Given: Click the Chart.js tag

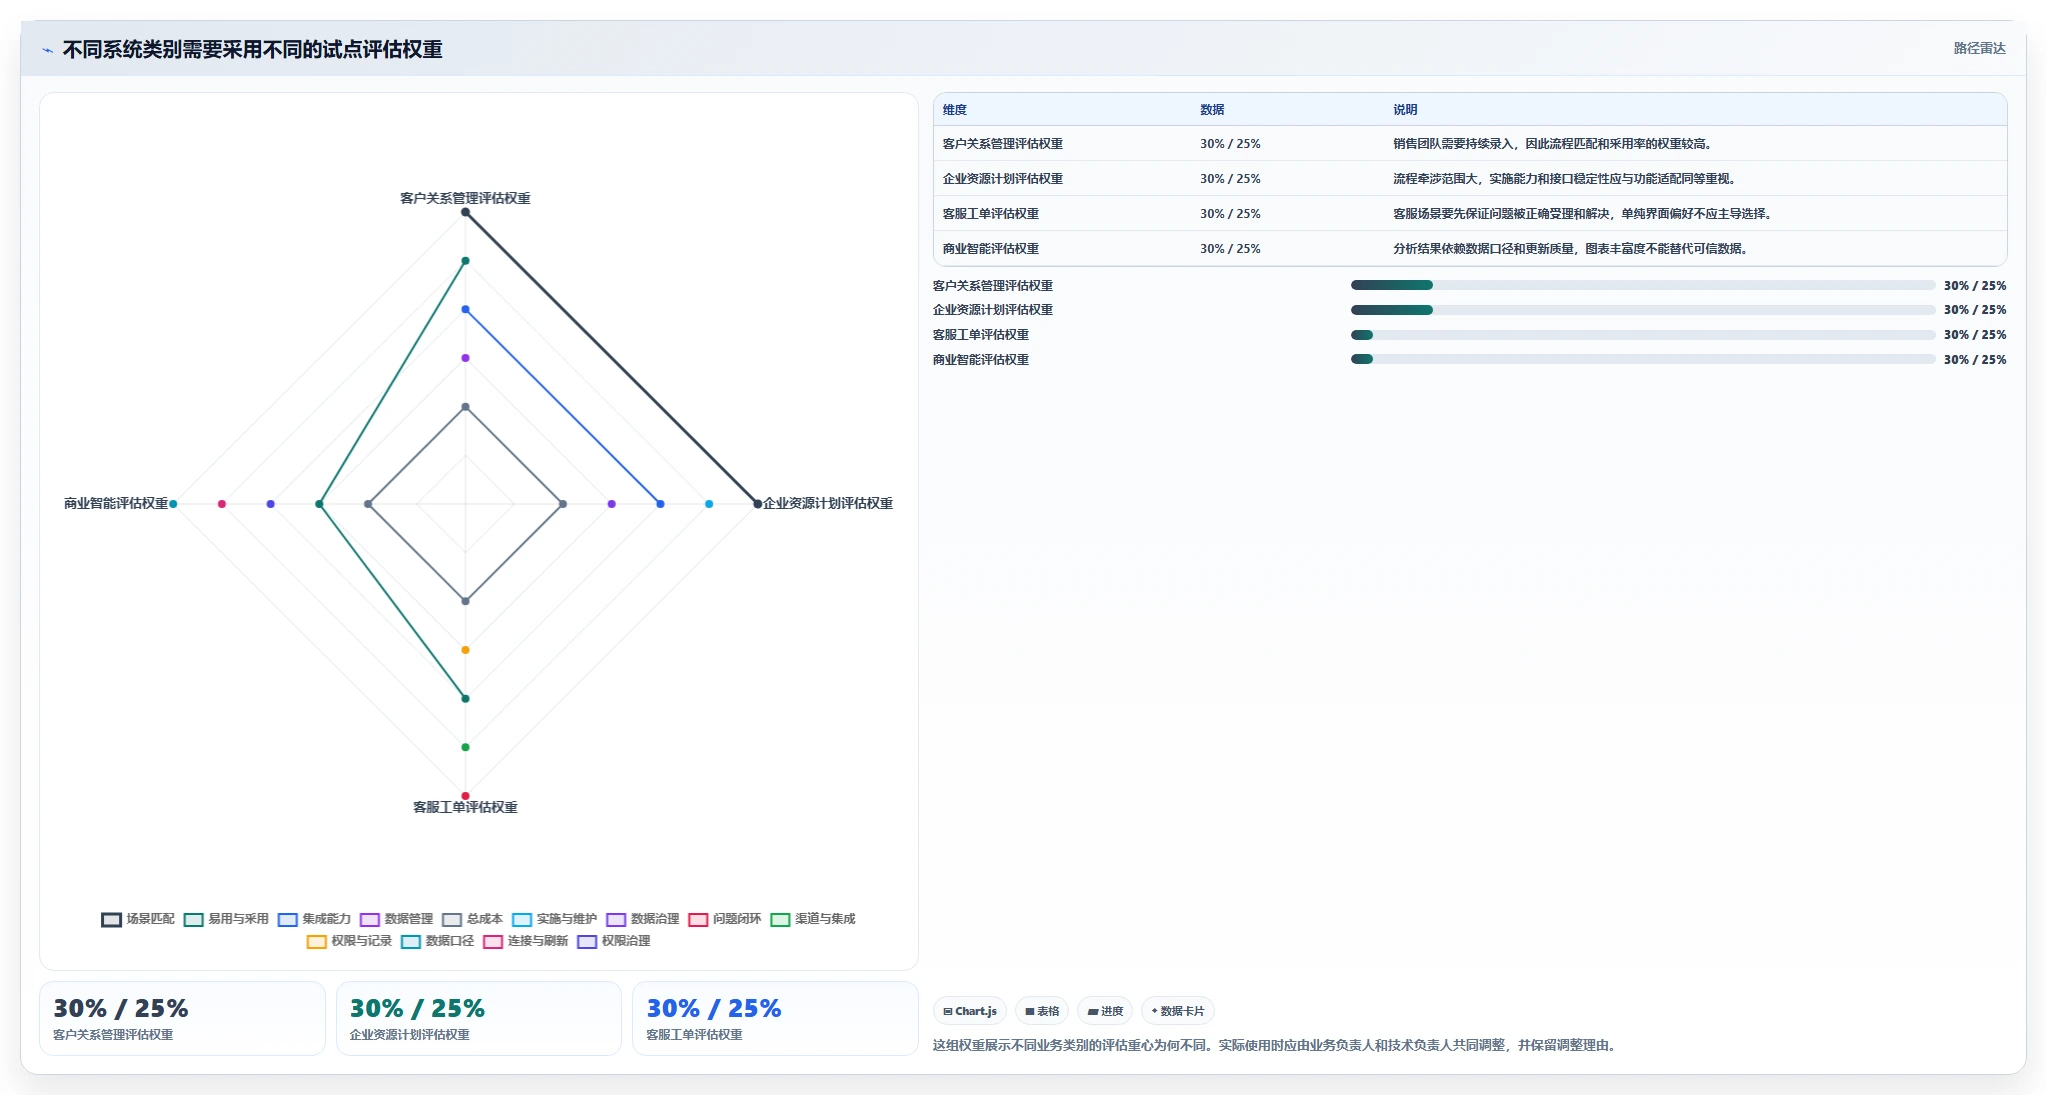Looking at the screenshot, I should click(x=970, y=1011).
